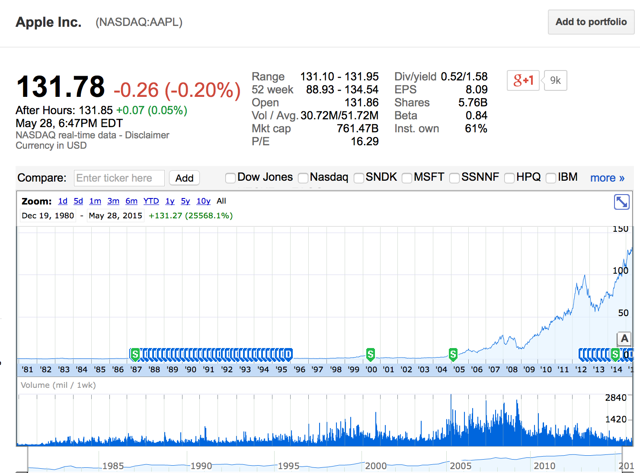Screen dimensions: 640x473
Task: Click the Inst. own value 61%
Action: [x=476, y=129]
